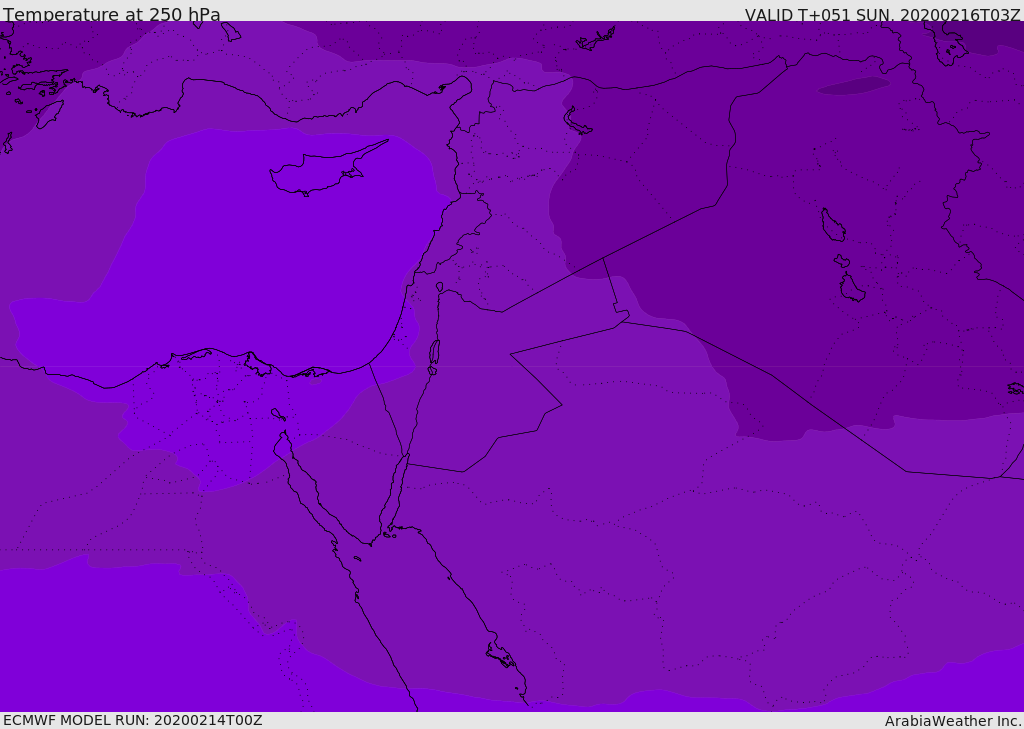Click the bright violet band along bottom edge
Screen dimensions: 1024x729
click(100, 650)
